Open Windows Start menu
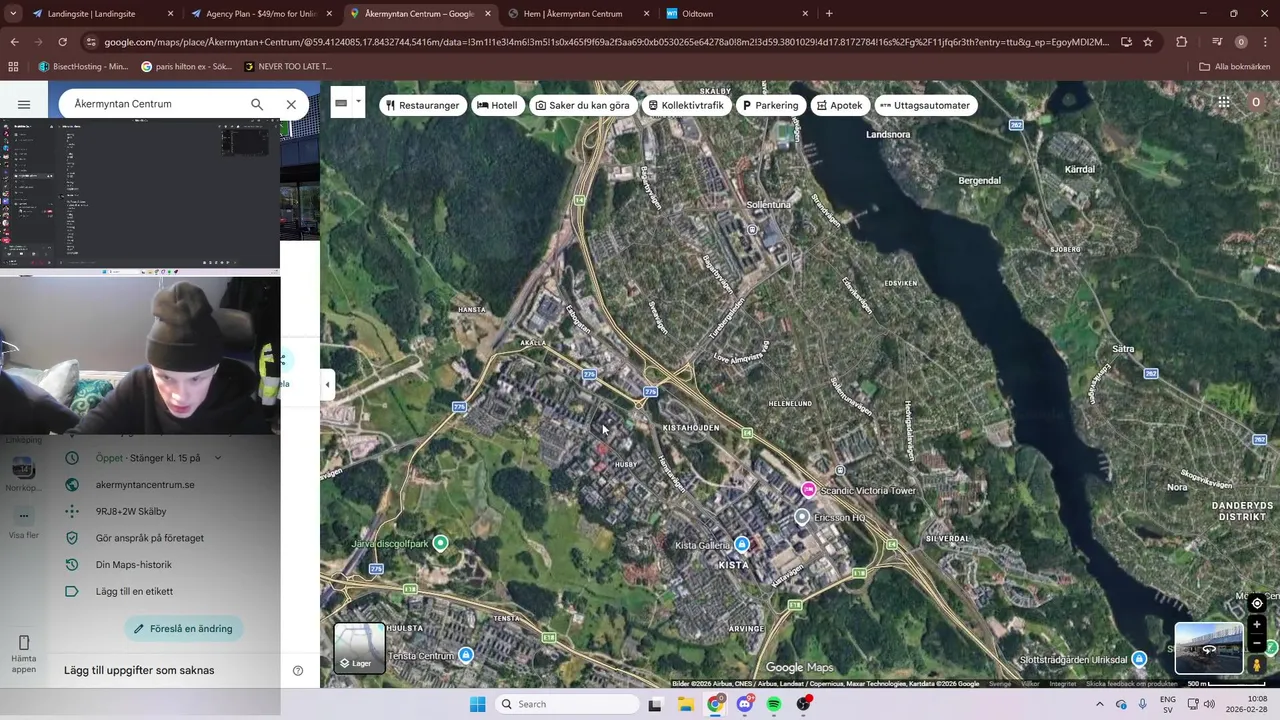The image size is (1280, 720). [x=477, y=704]
